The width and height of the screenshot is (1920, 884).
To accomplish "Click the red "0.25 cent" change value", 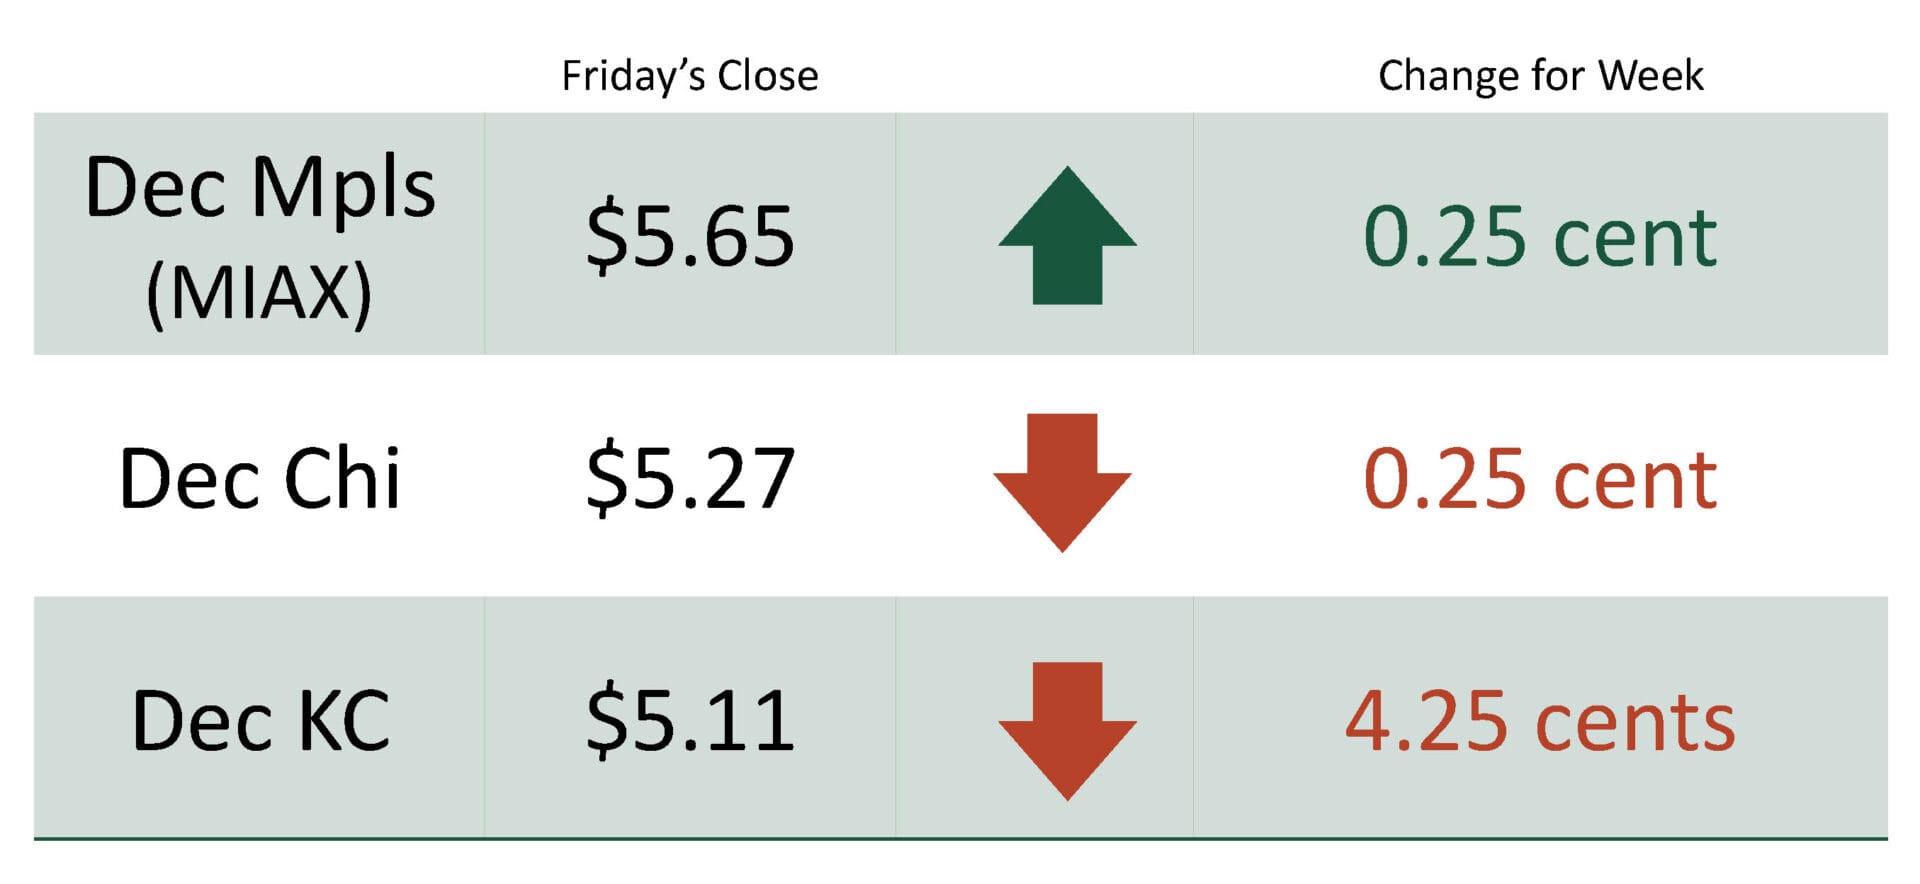I will [x=1540, y=479].
